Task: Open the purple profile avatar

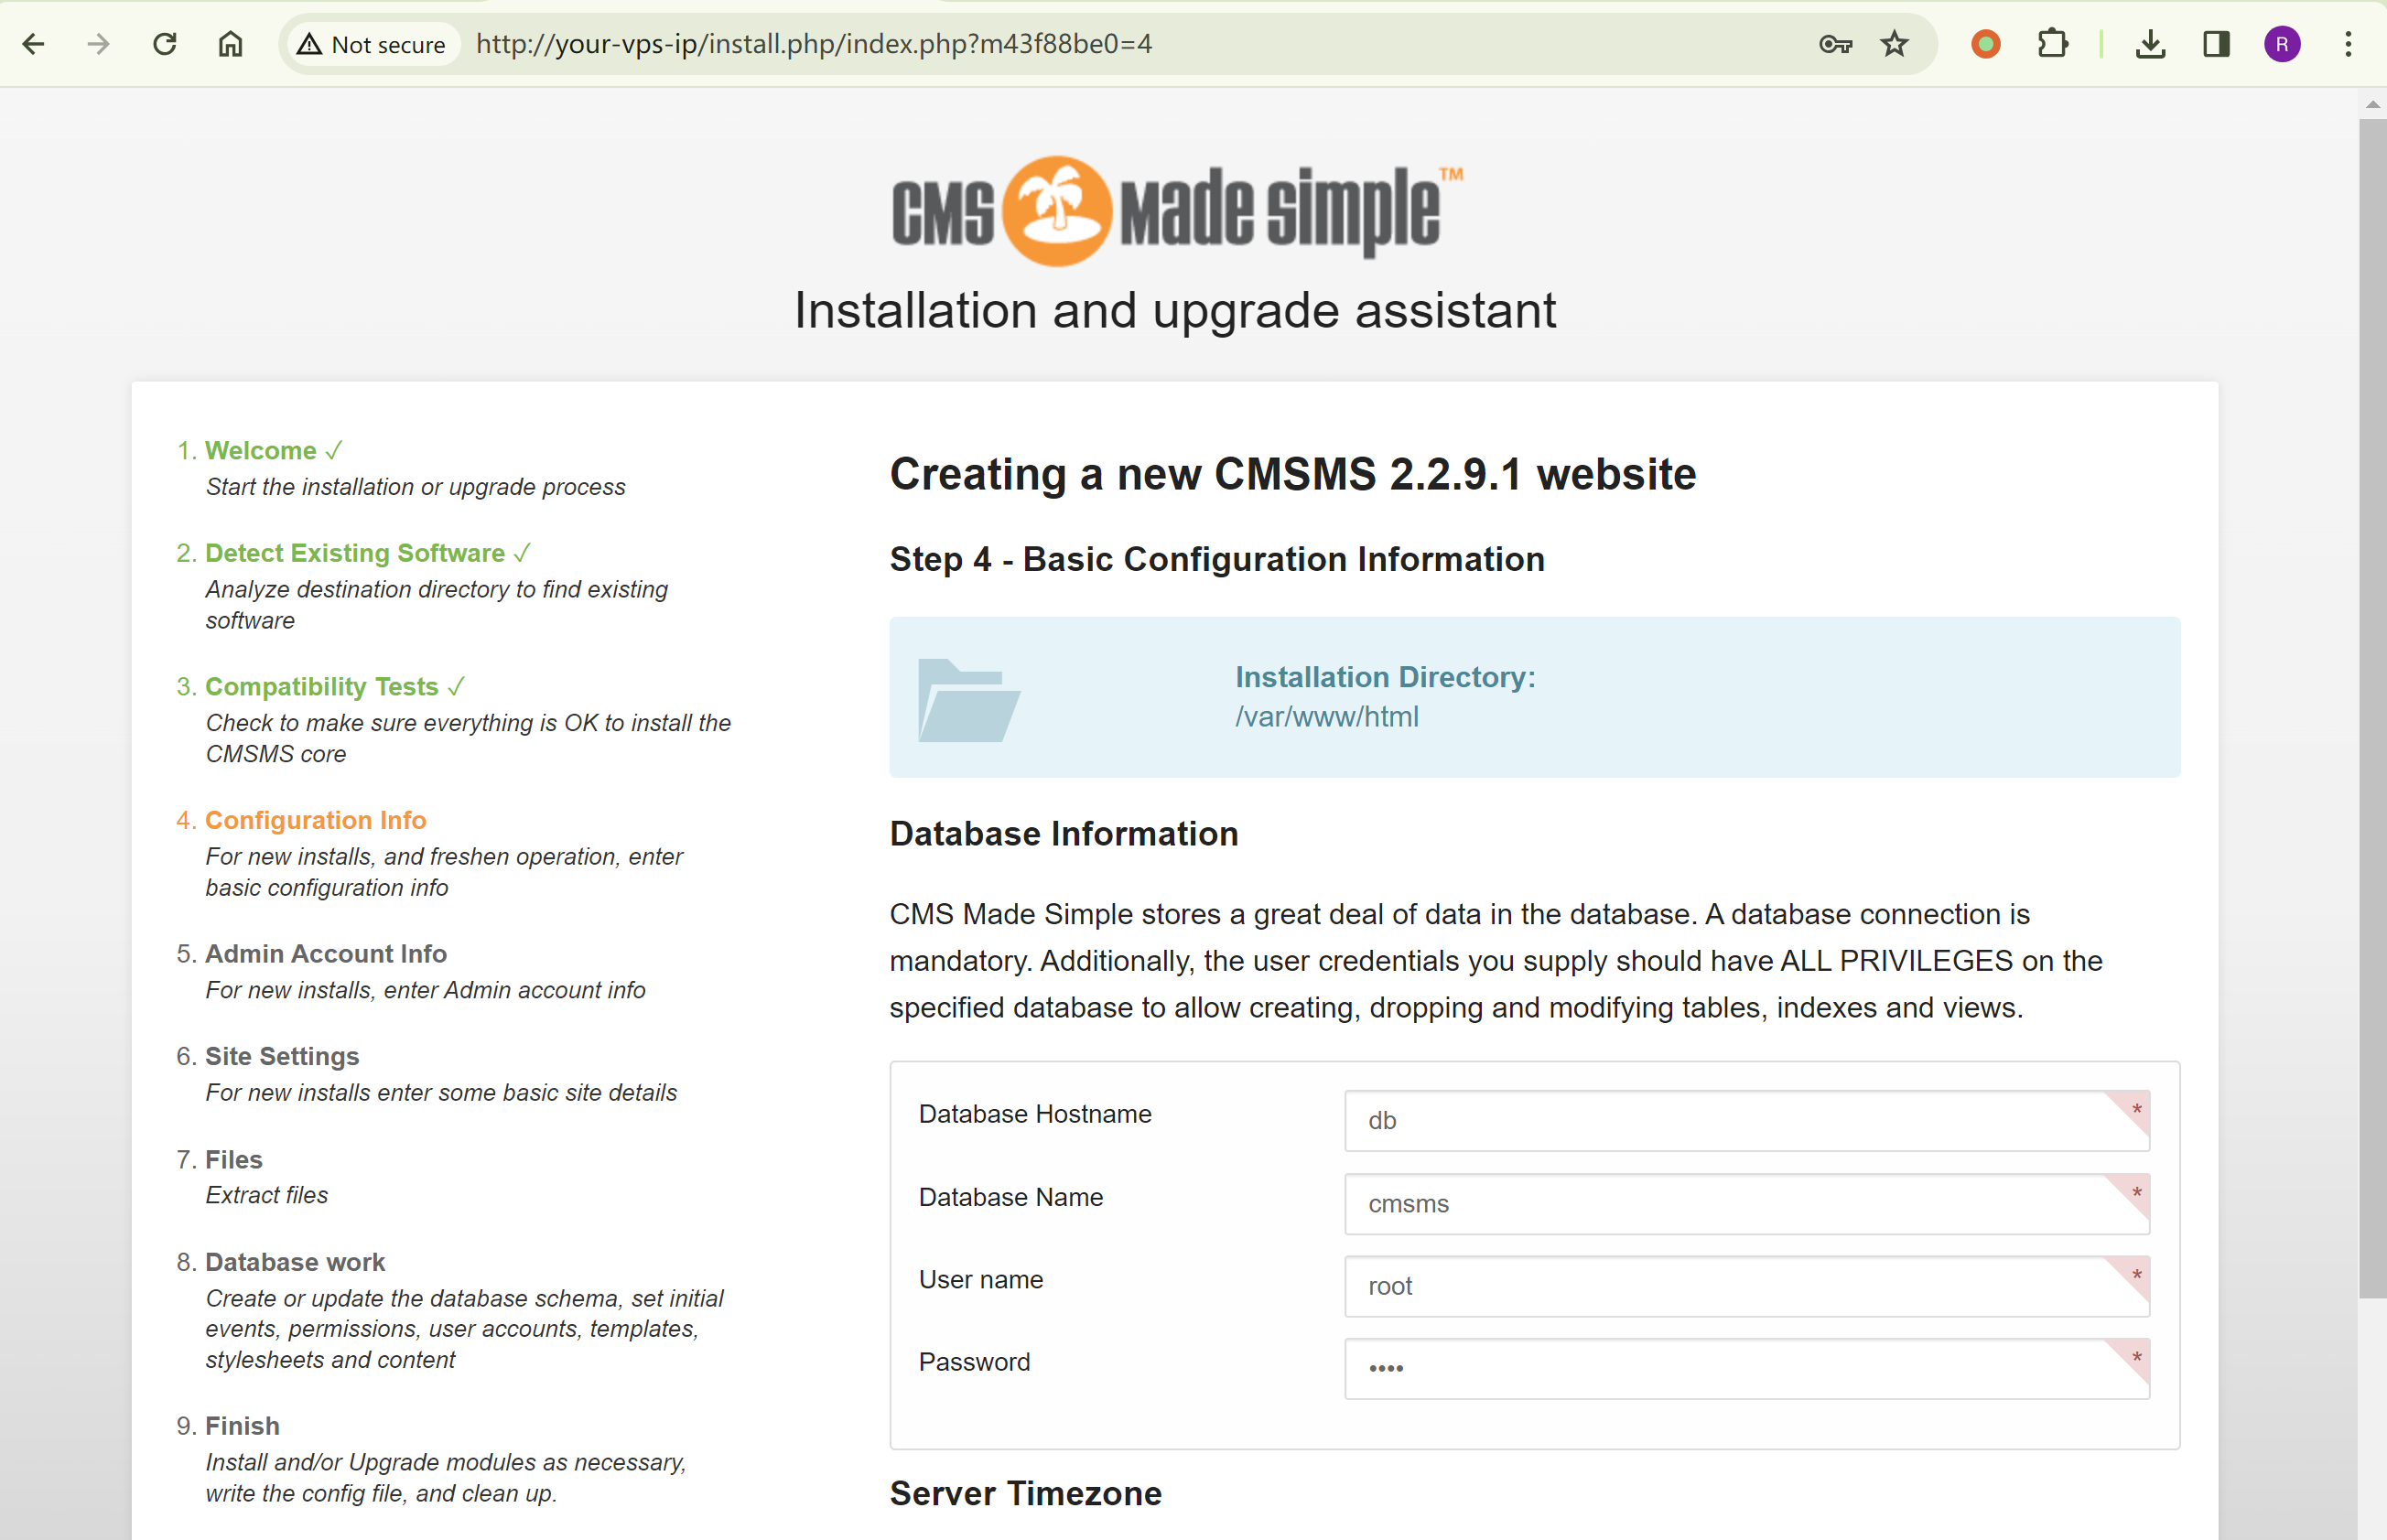Action: pyautogui.click(x=2282, y=44)
